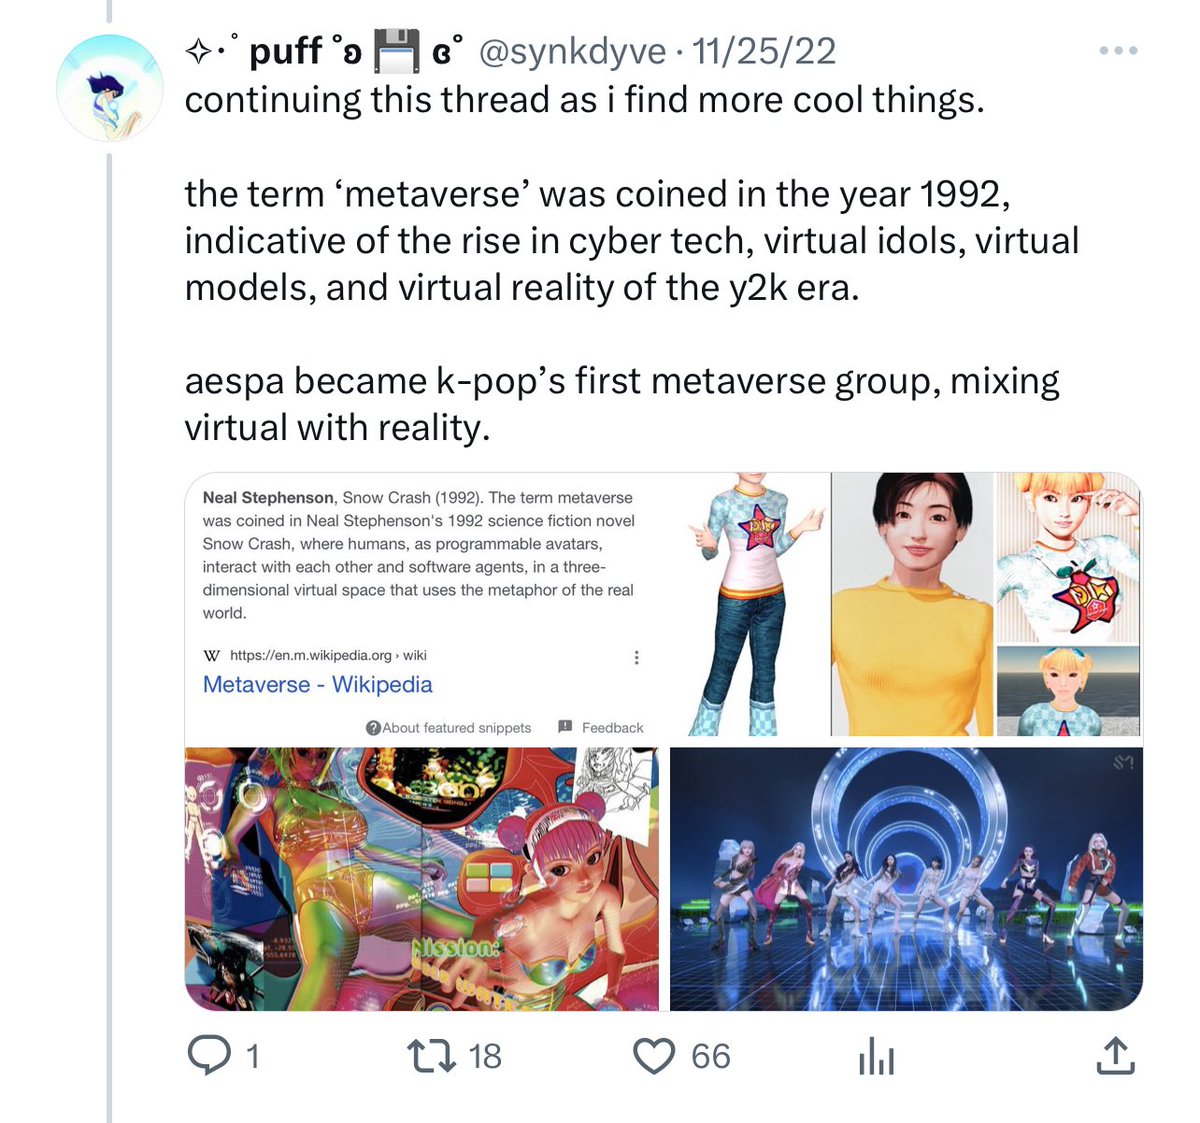Retweet this post via the retweet icon
The image size is (1200, 1123).
click(x=432, y=1055)
